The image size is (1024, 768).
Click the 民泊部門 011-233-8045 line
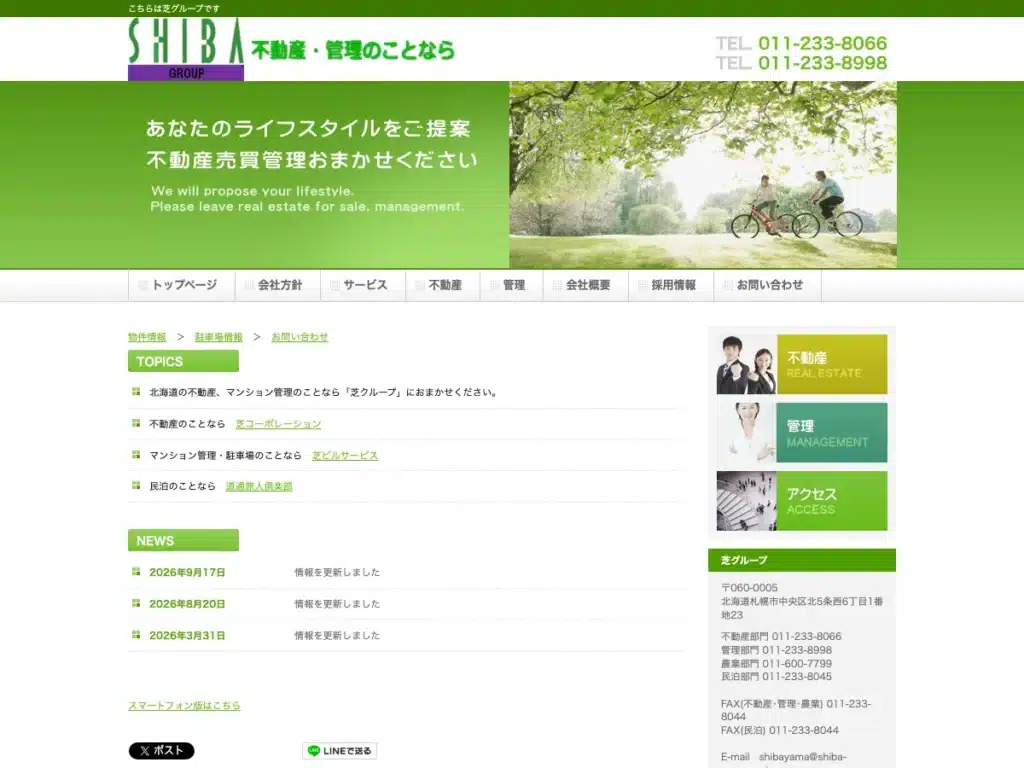pyautogui.click(x=776, y=677)
